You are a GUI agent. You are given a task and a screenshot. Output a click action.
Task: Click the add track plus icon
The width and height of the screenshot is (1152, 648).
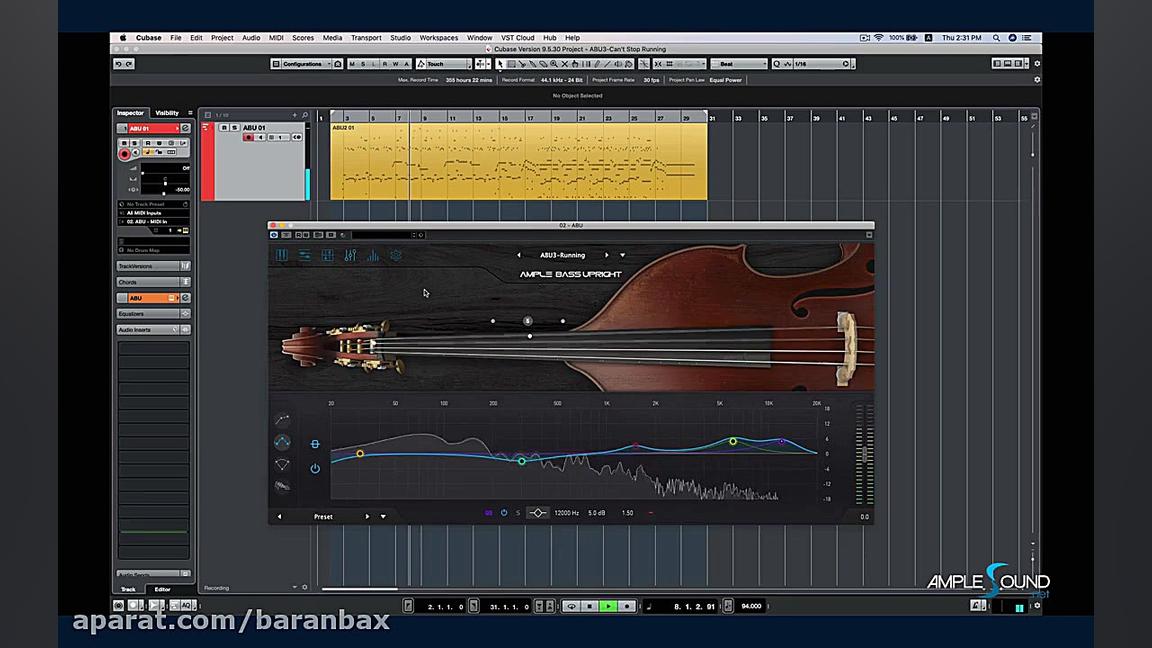pos(294,115)
